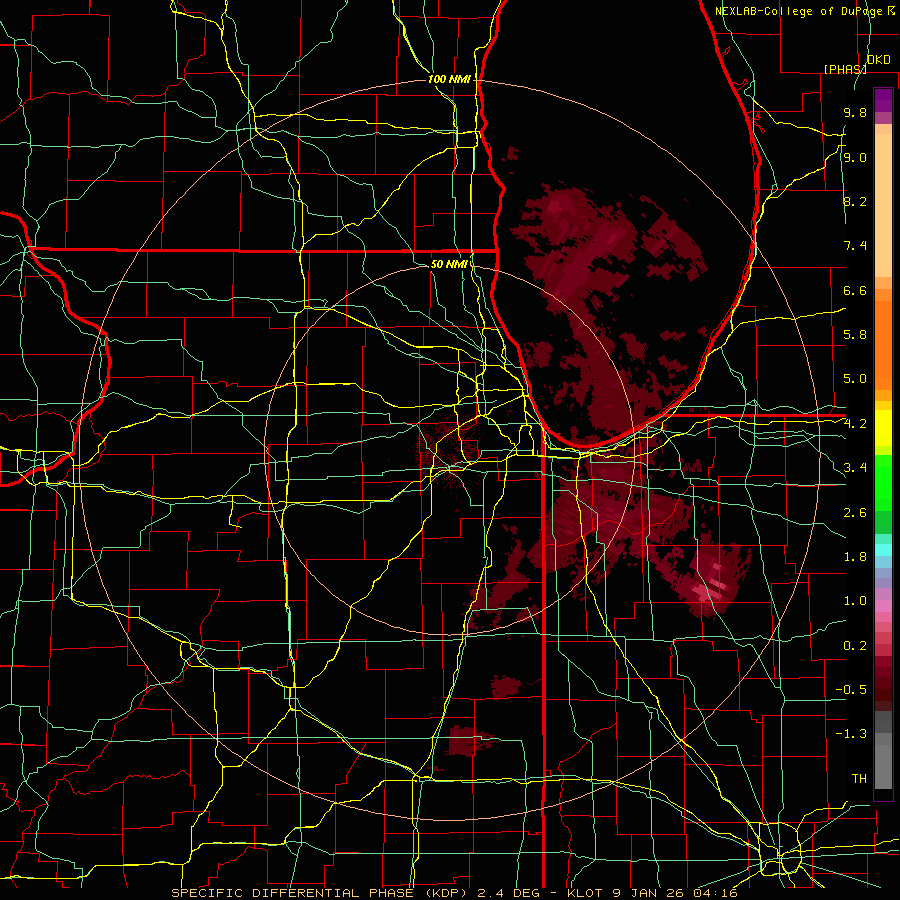900x900 pixels.
Task: Select the 7.4 scale value
Action: point(855,246)
